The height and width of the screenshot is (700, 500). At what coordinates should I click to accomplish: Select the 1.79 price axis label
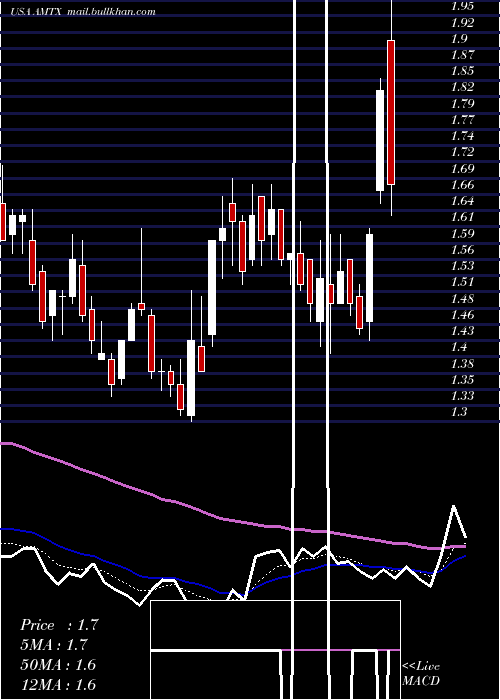[462, 104]
